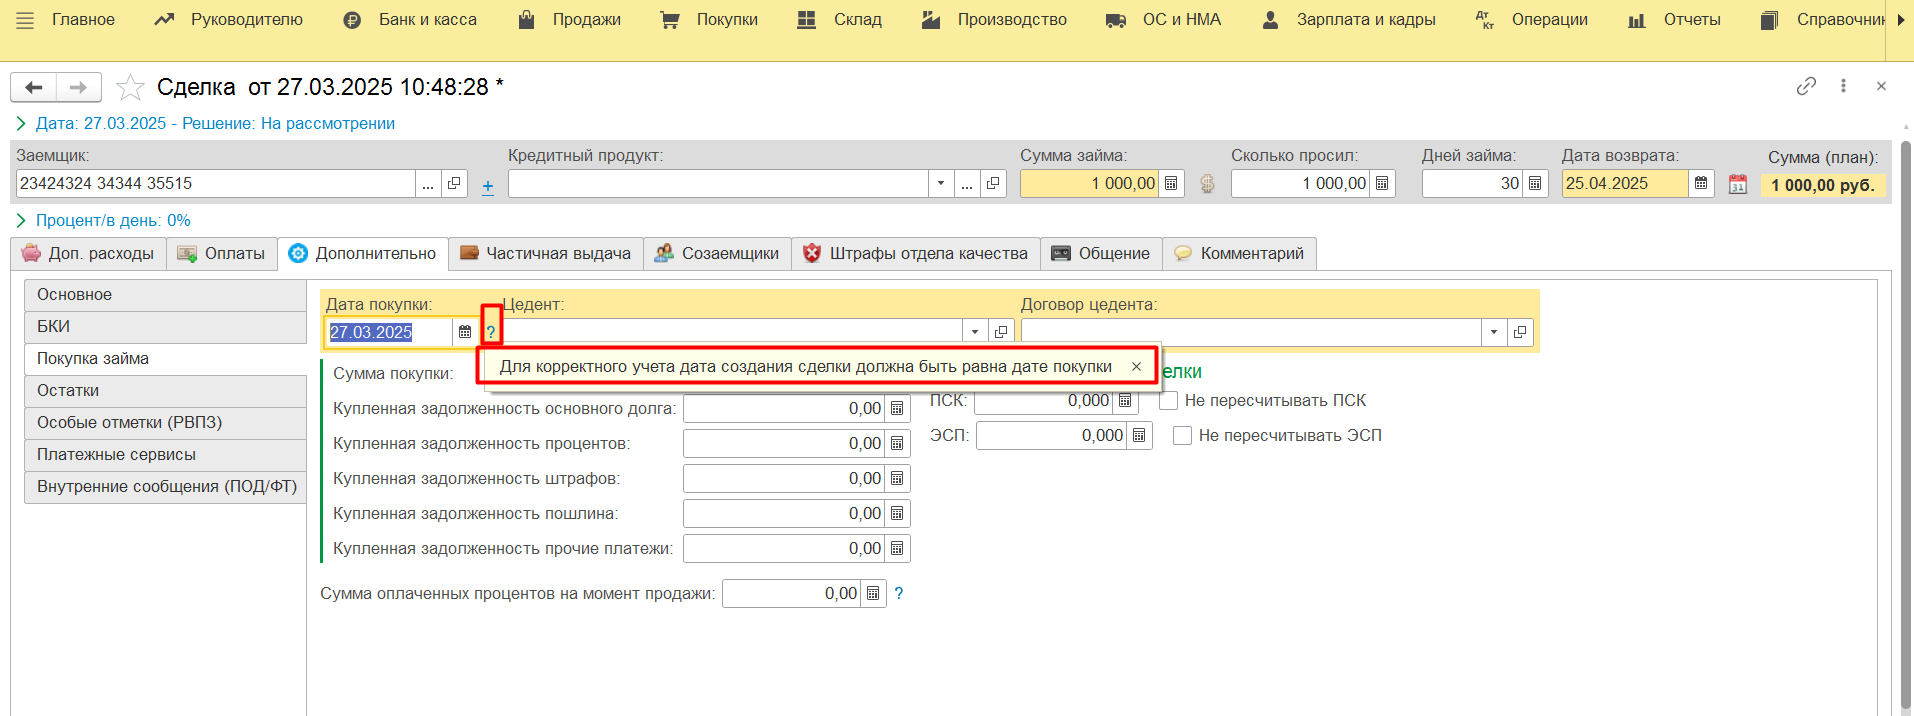This screenshot has width=1914, height=716.
Task: Switch to the Штрафы отдела качества tab
Action: pos(916,253)
